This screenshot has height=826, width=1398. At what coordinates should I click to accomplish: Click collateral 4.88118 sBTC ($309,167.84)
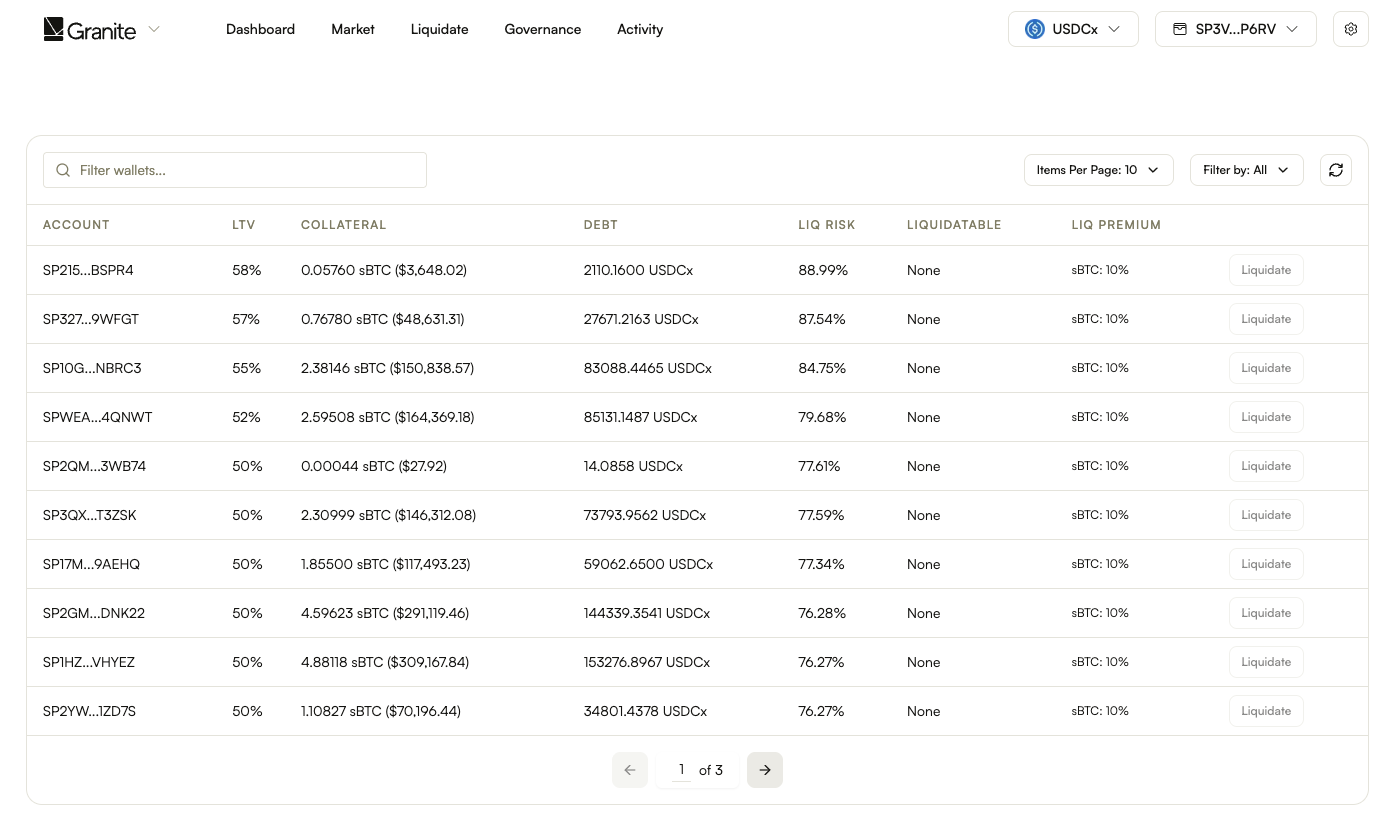point(385,662)
